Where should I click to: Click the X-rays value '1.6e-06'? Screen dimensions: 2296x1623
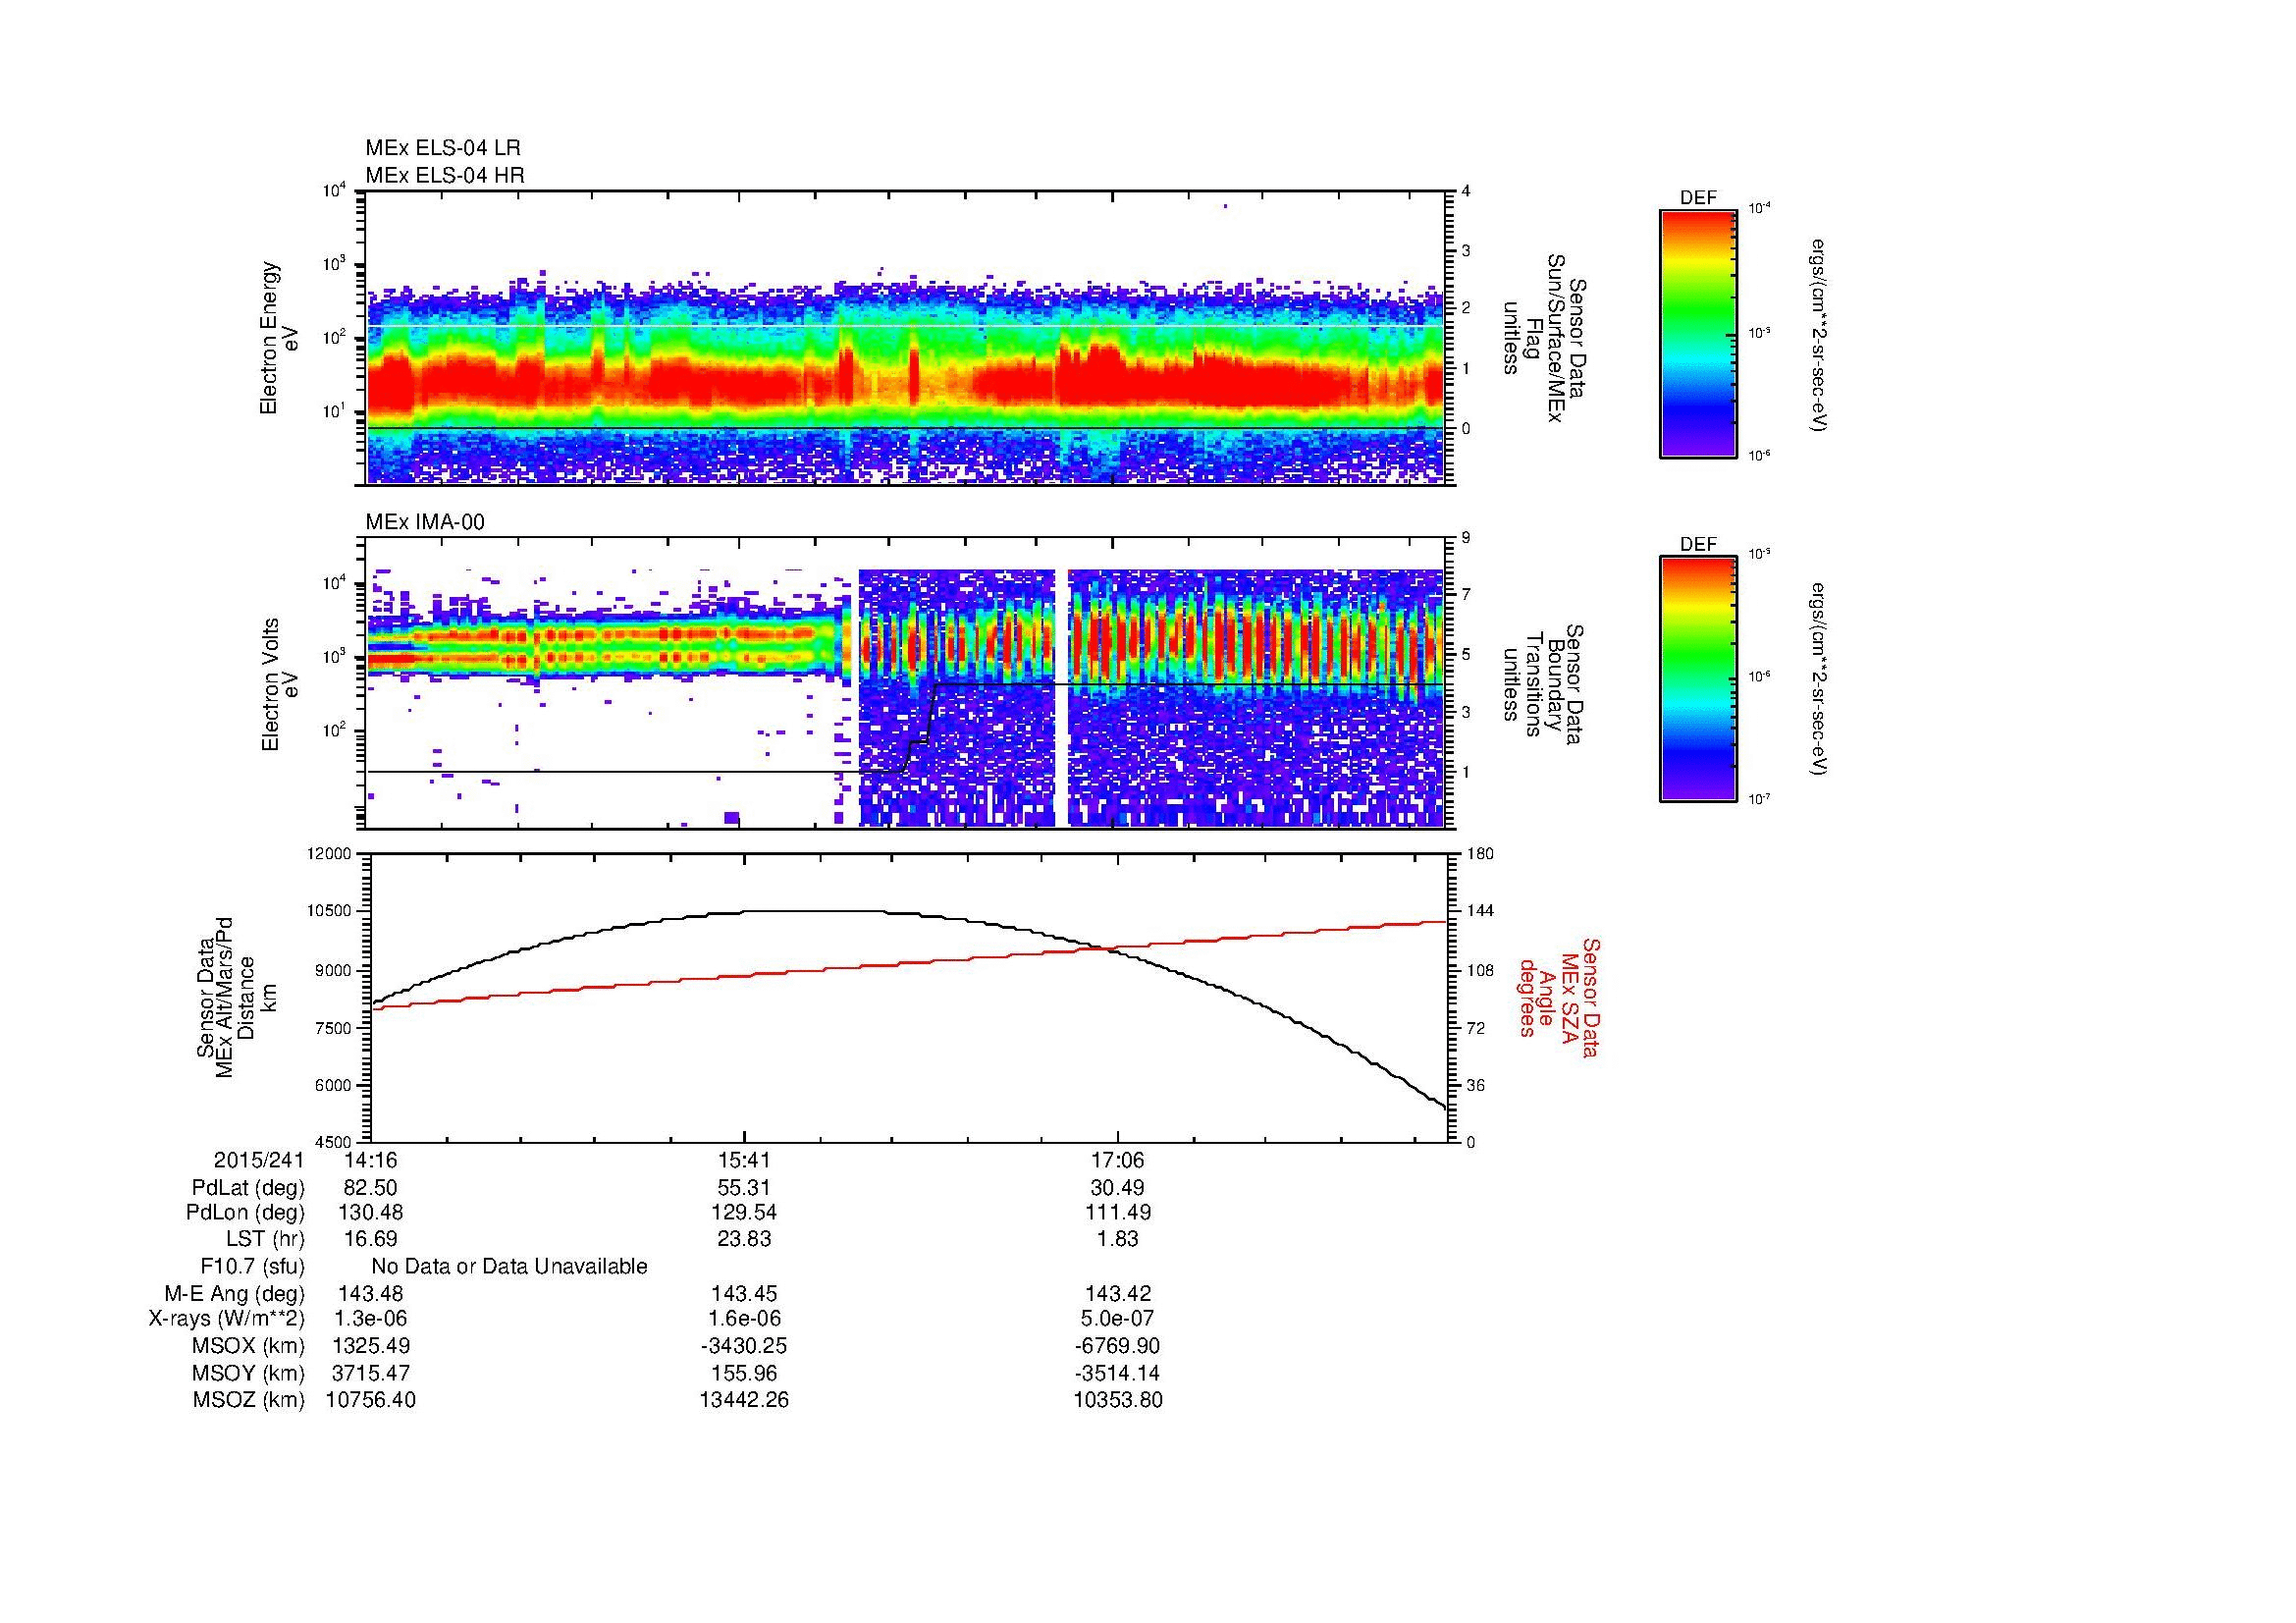point(744,1320)
